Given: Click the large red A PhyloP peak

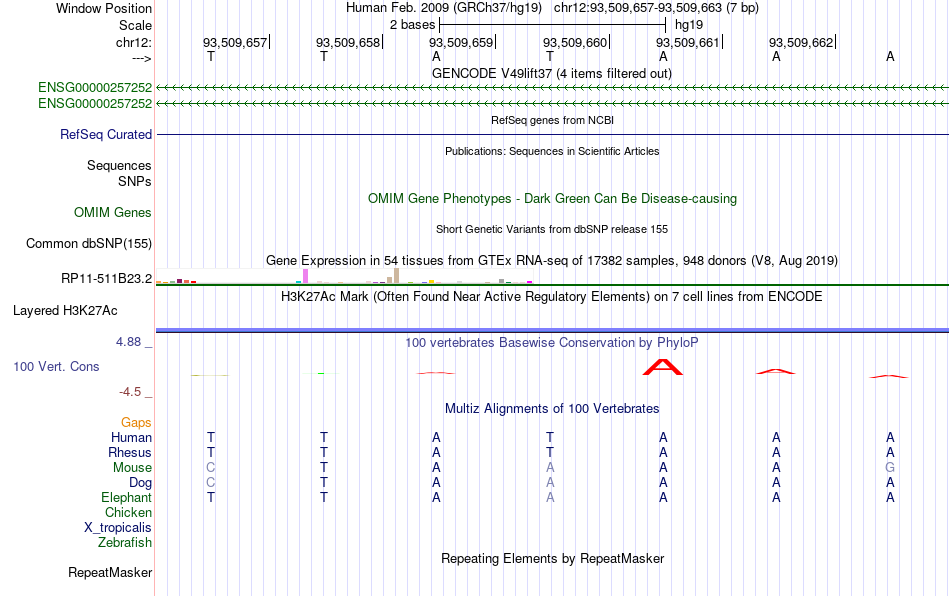Looking at the screenshot, I should pos(663,367).
